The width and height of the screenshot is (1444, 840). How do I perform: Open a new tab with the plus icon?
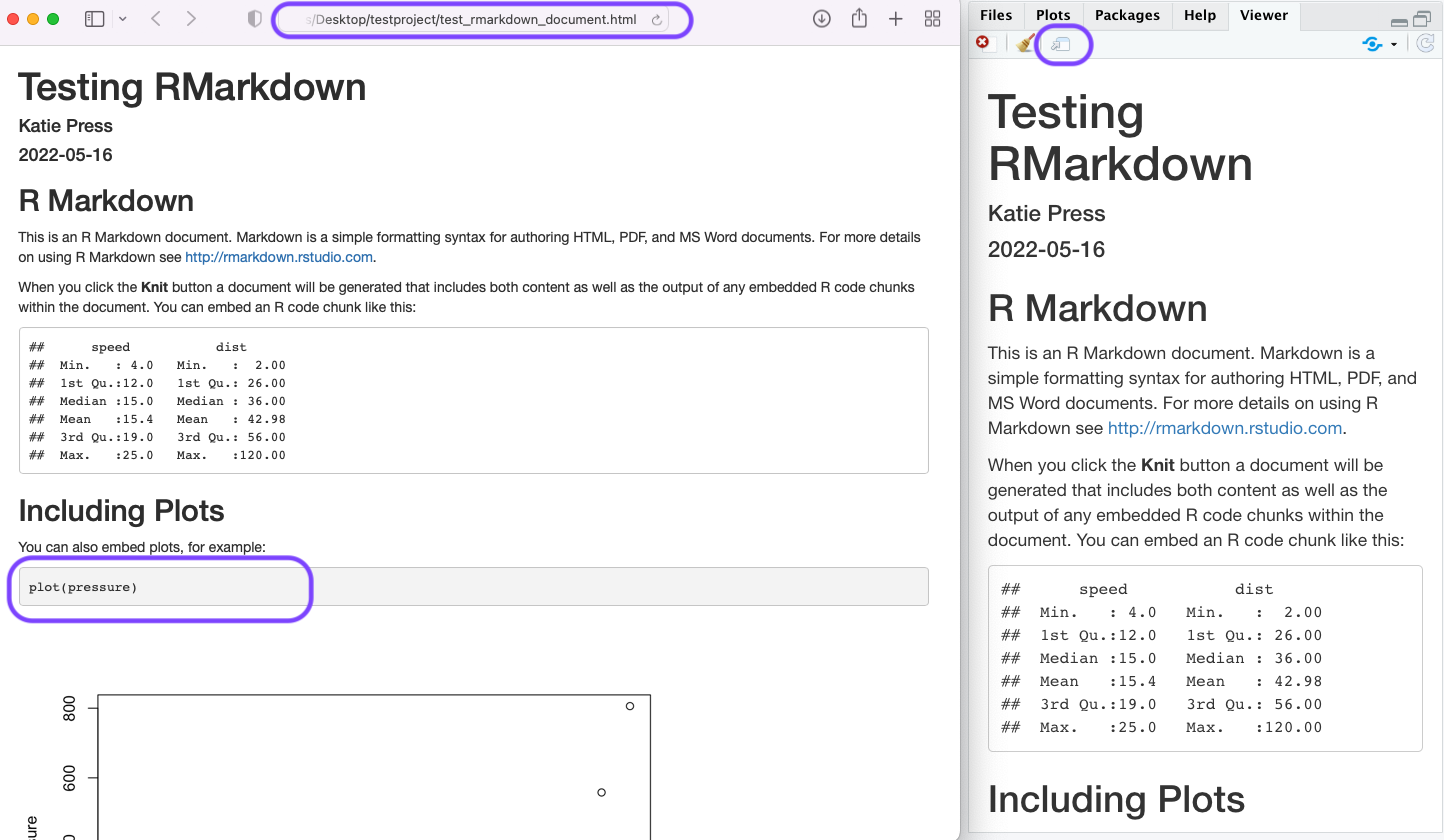pyautogui.click(x=896, y=19)
